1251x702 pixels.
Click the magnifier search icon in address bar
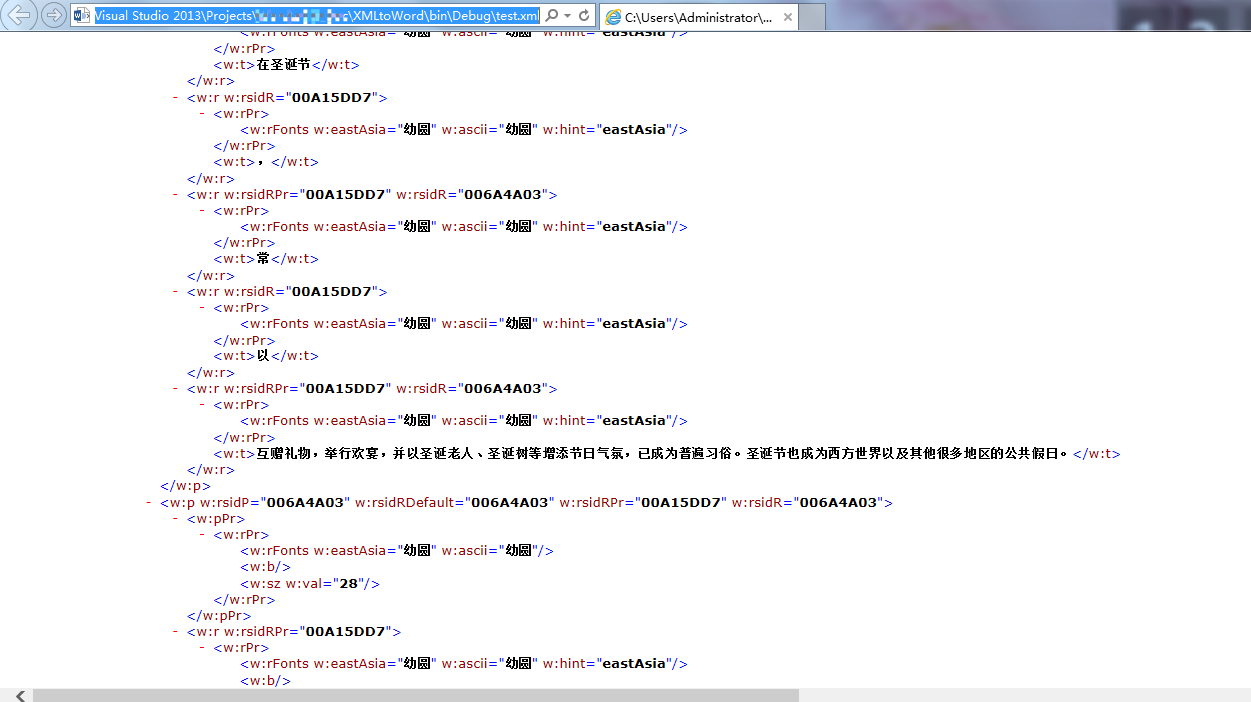552,16
